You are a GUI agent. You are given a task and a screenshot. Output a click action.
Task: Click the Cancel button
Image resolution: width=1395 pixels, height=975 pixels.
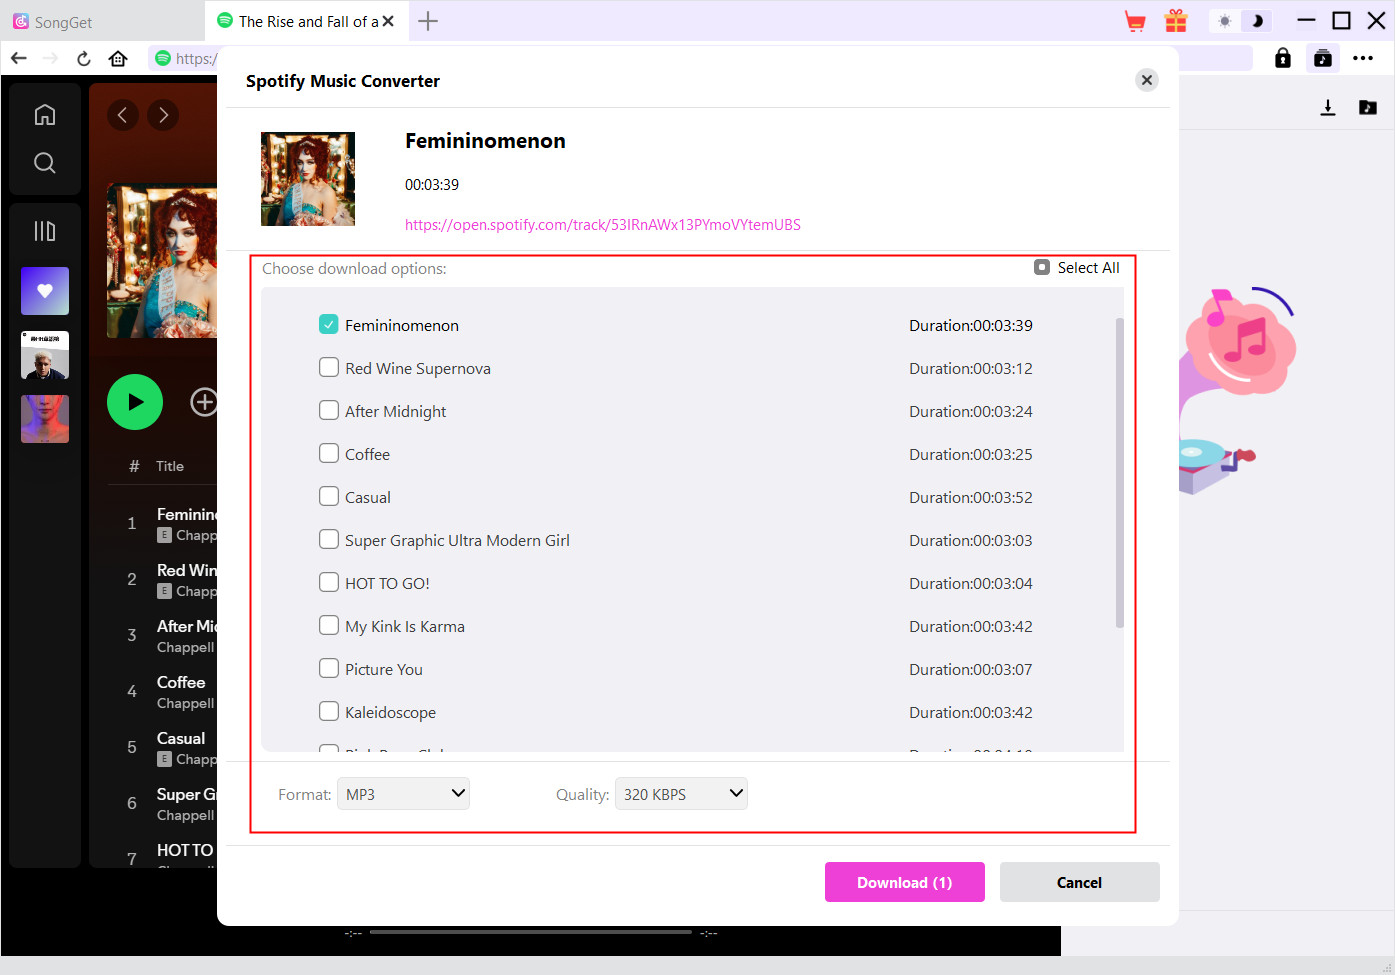tap(1080, 882)
